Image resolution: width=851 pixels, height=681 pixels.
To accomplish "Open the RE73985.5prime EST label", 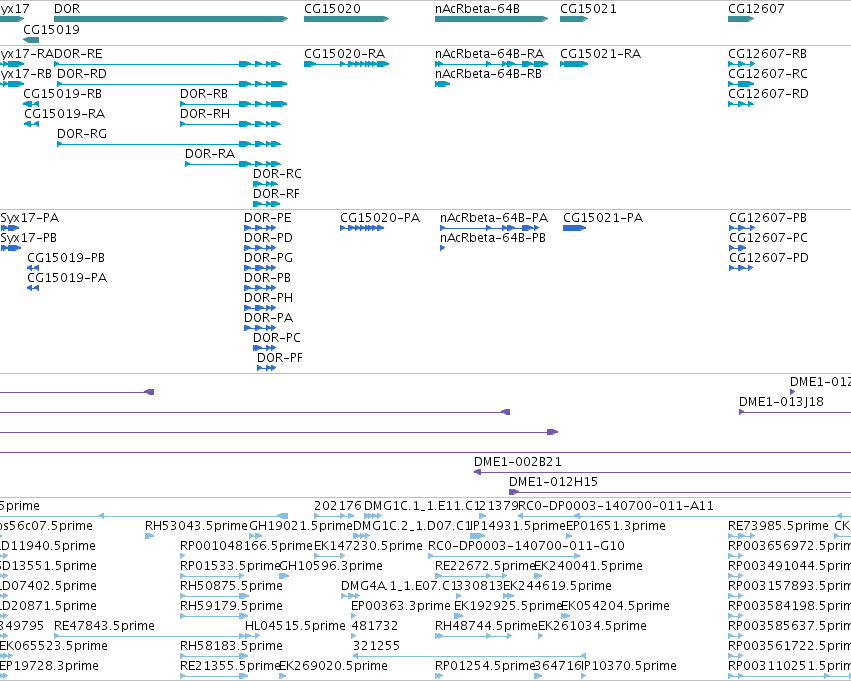I will (x=778, y=526).
